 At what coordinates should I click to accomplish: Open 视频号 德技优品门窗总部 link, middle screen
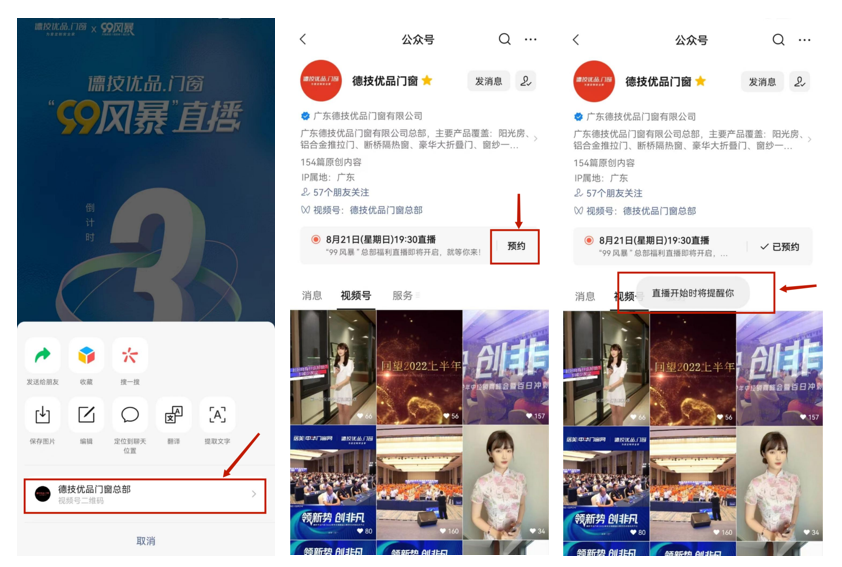coord(362,210)
